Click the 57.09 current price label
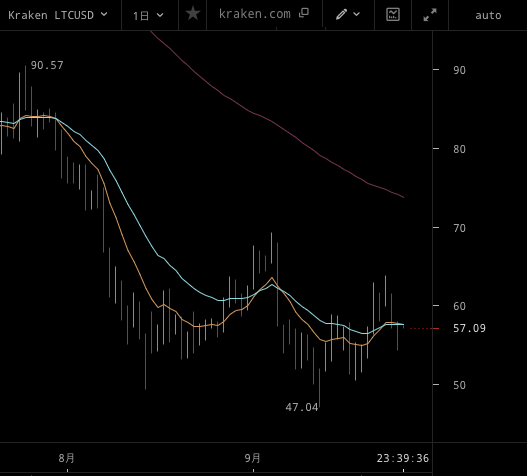 pyautogui.click(x=469, y=328)
